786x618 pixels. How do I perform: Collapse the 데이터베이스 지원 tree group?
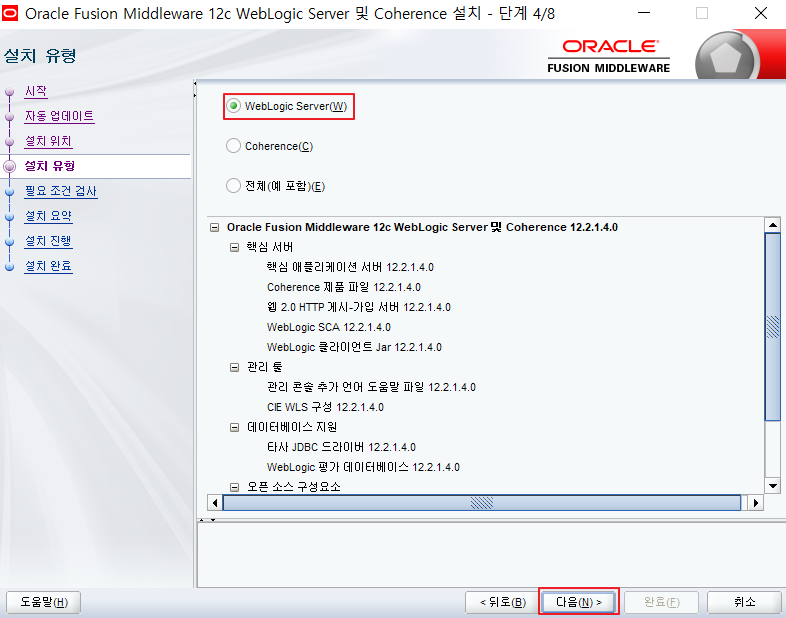coord(234,428)
